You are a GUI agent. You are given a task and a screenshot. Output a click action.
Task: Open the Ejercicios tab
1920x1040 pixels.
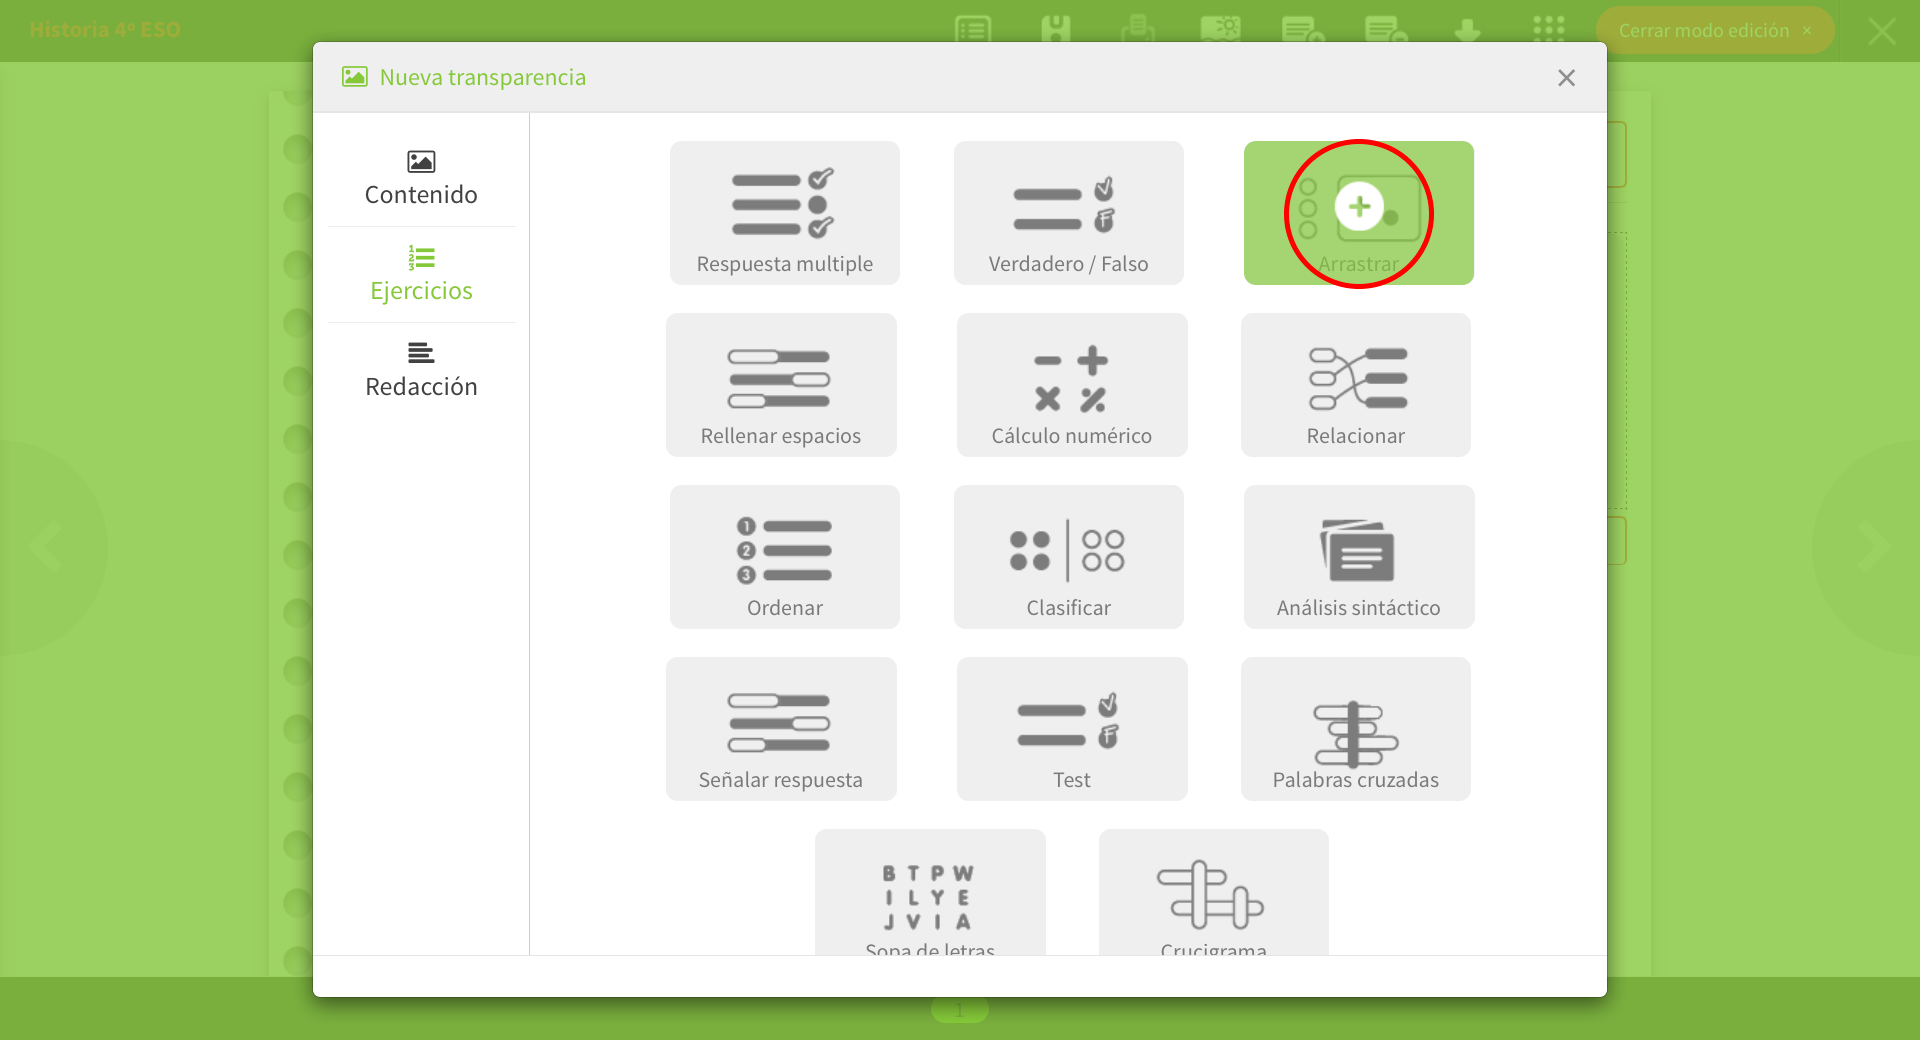(421, 274)
